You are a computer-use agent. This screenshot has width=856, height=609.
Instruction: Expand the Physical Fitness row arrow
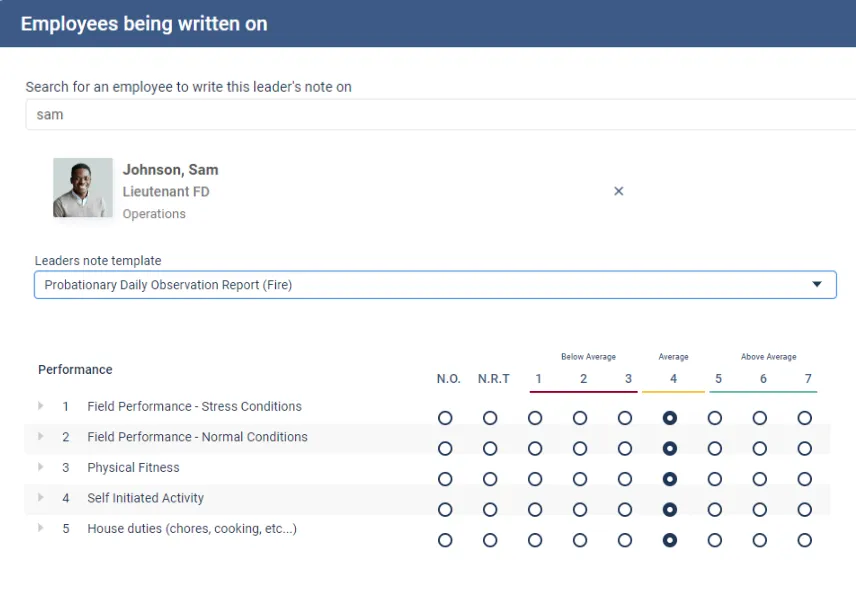pyautogui.click(x=41, y=467)
